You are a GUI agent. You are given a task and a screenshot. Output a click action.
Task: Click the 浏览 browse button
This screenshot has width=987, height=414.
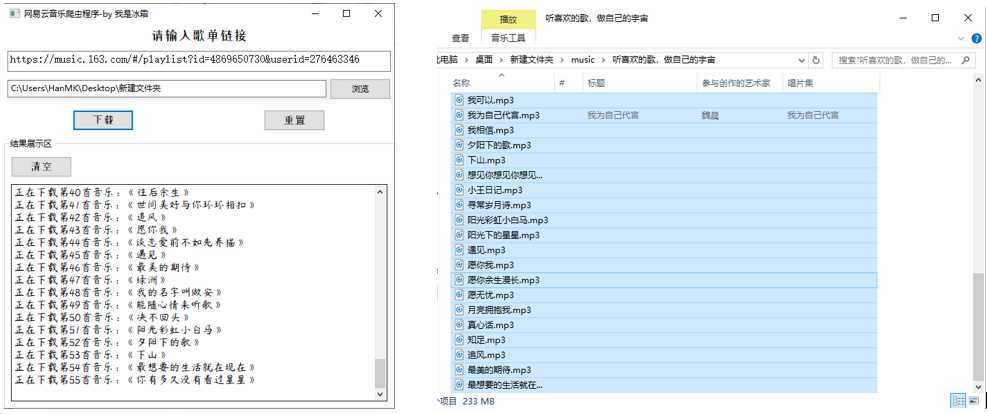pyautogui.click(x=360, y=89)
